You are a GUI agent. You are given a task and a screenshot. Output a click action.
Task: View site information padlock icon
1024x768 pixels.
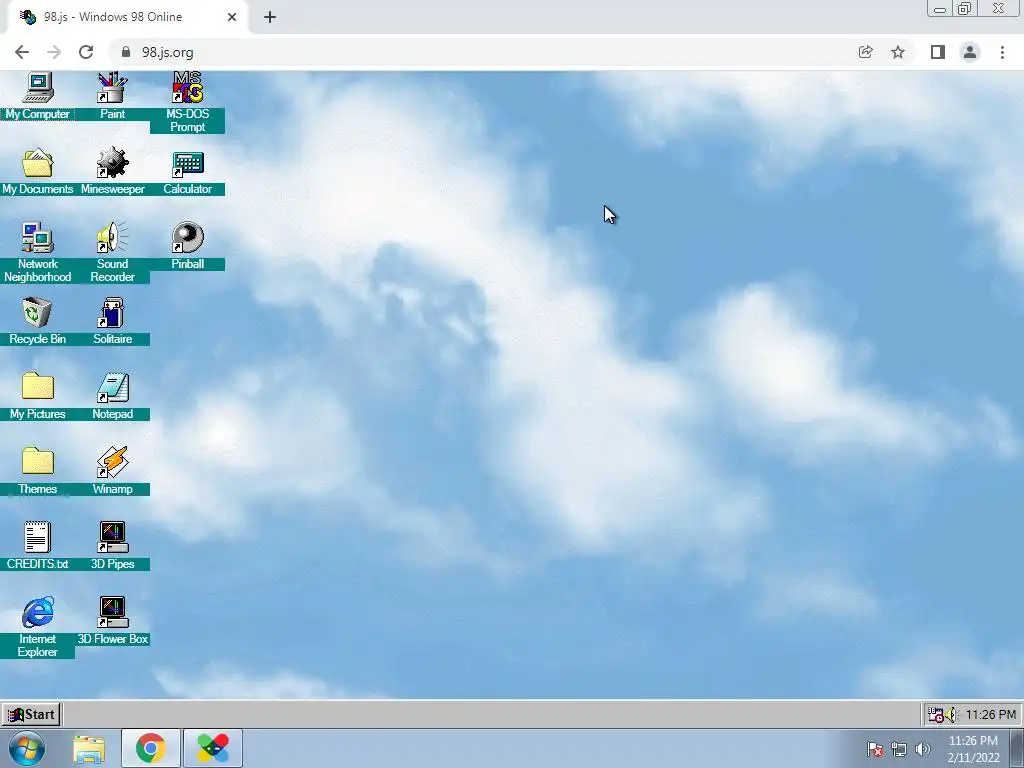pyautogui.click(x=126, y=52)
